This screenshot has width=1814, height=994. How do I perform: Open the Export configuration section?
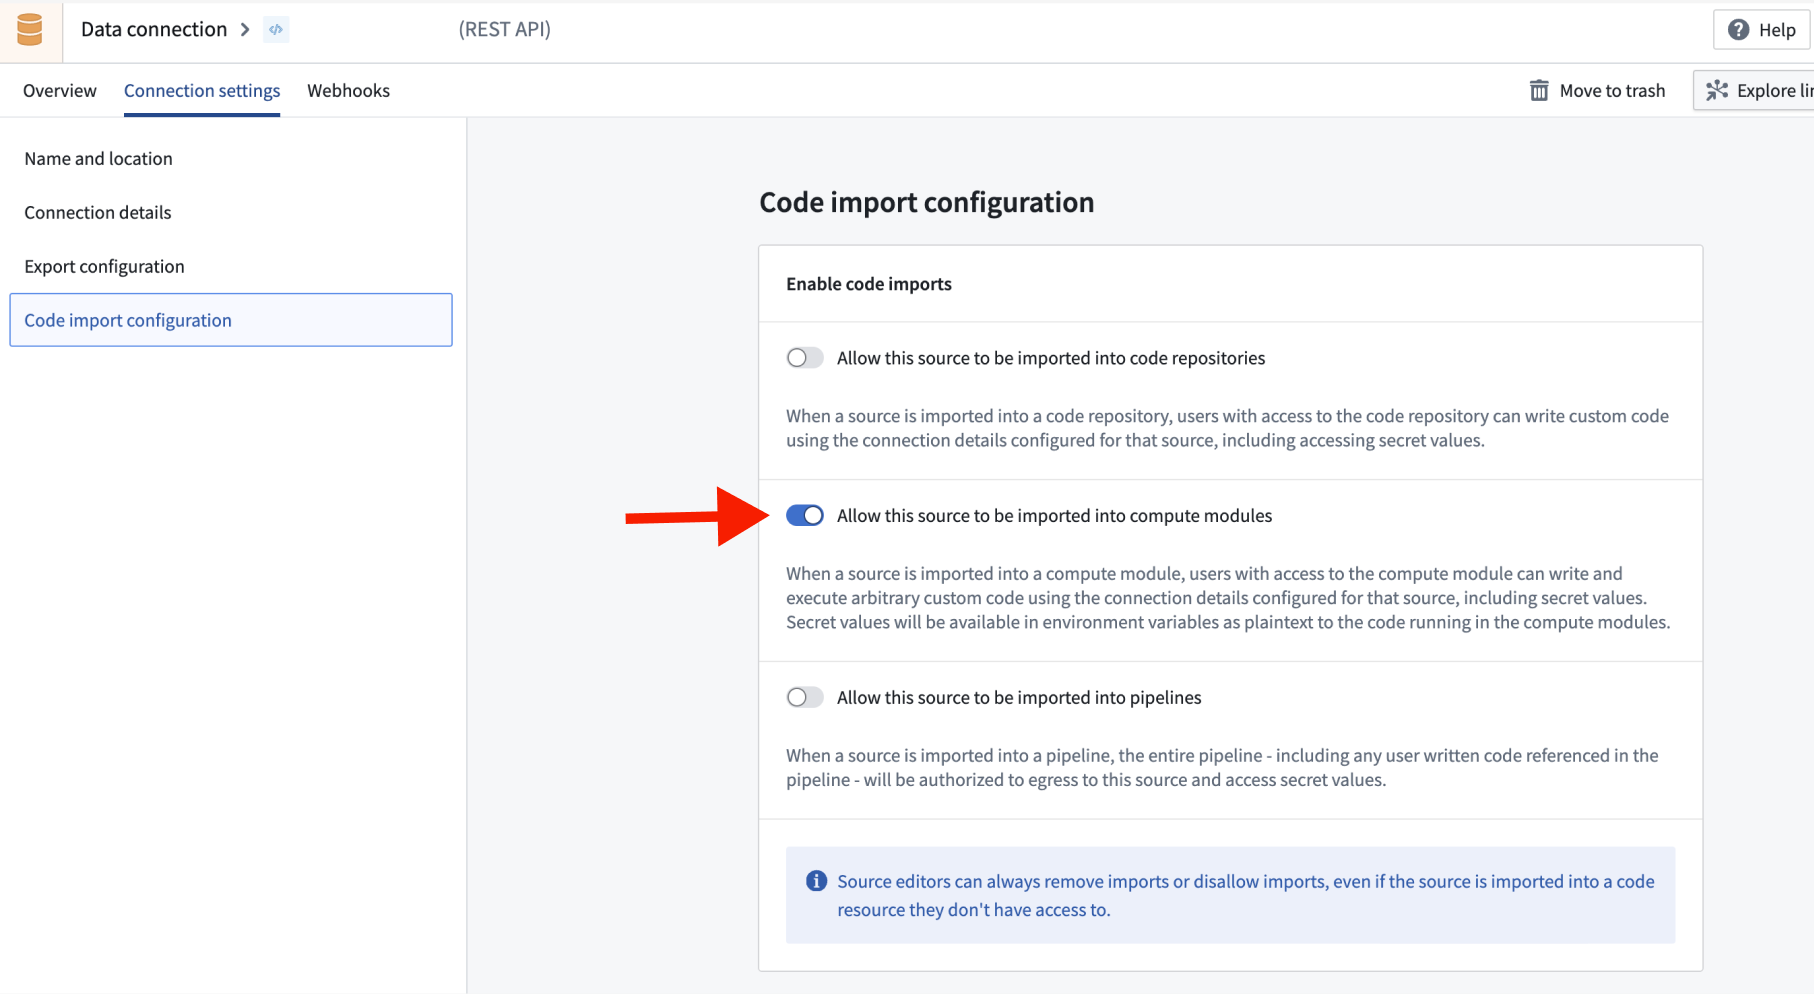click(104, 266)
